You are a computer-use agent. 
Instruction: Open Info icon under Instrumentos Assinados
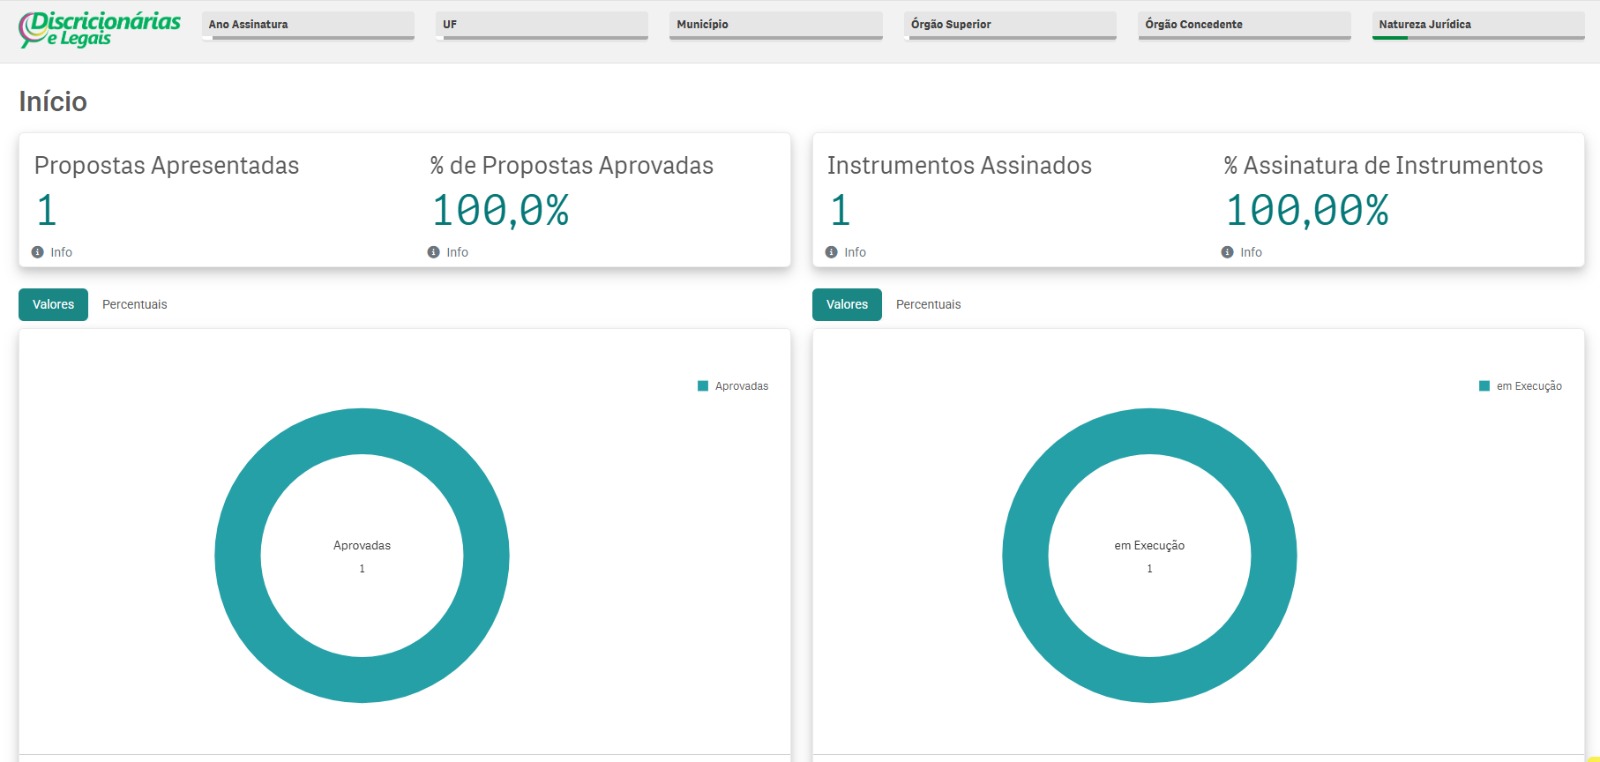[831, 252]
